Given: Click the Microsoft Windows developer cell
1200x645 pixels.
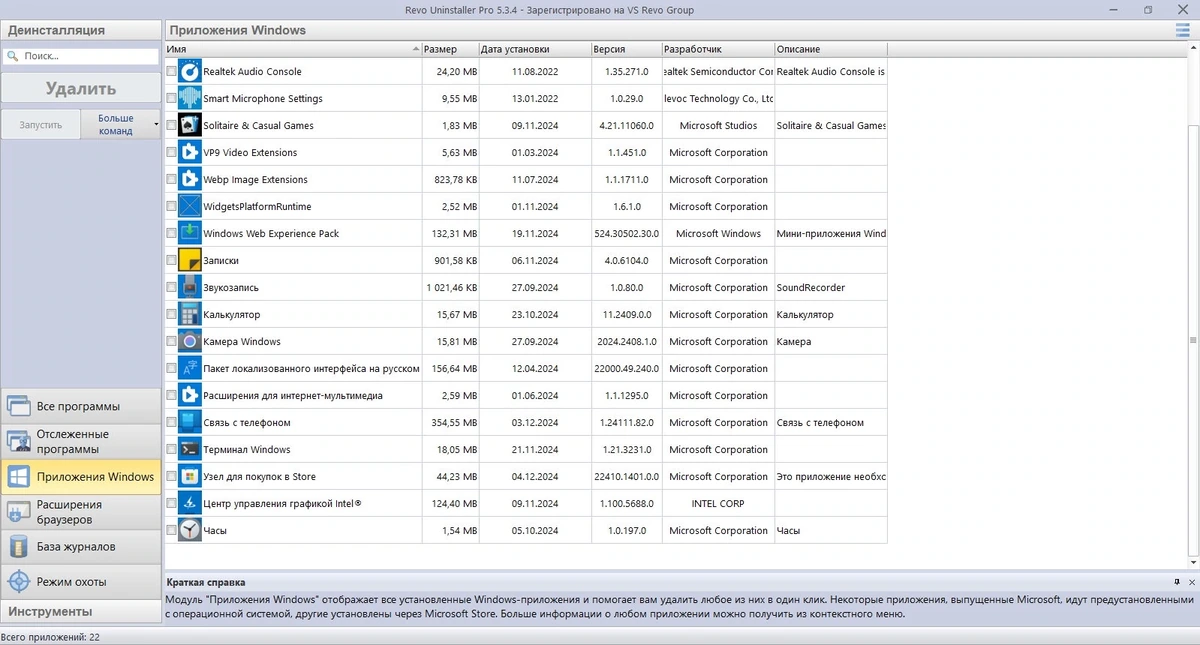Looking at the screenshot, I should point(718,234).
